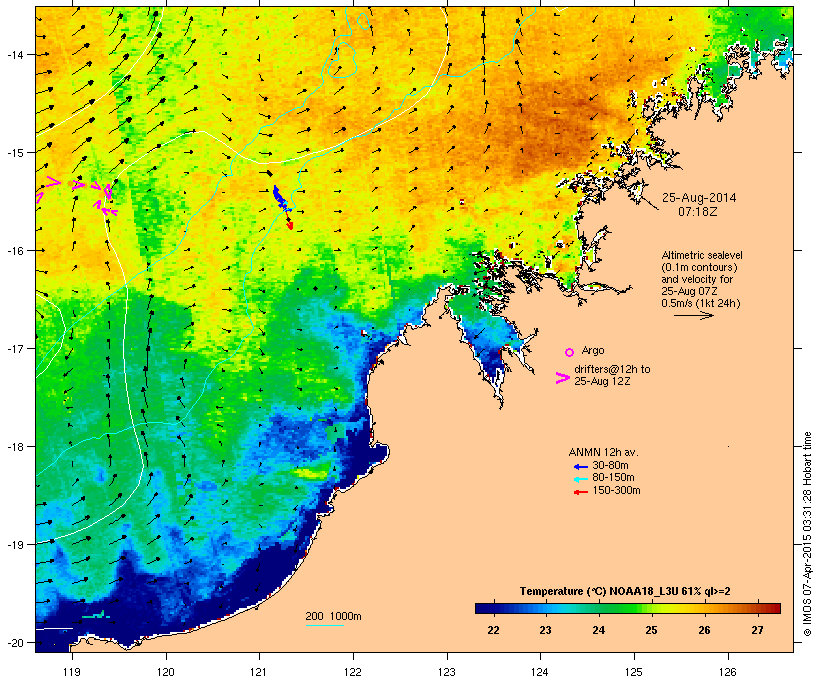The width and height of the screenshot is (820, 680).
Task: Click the cyan depth contour legend line
Action: point(325,626)
